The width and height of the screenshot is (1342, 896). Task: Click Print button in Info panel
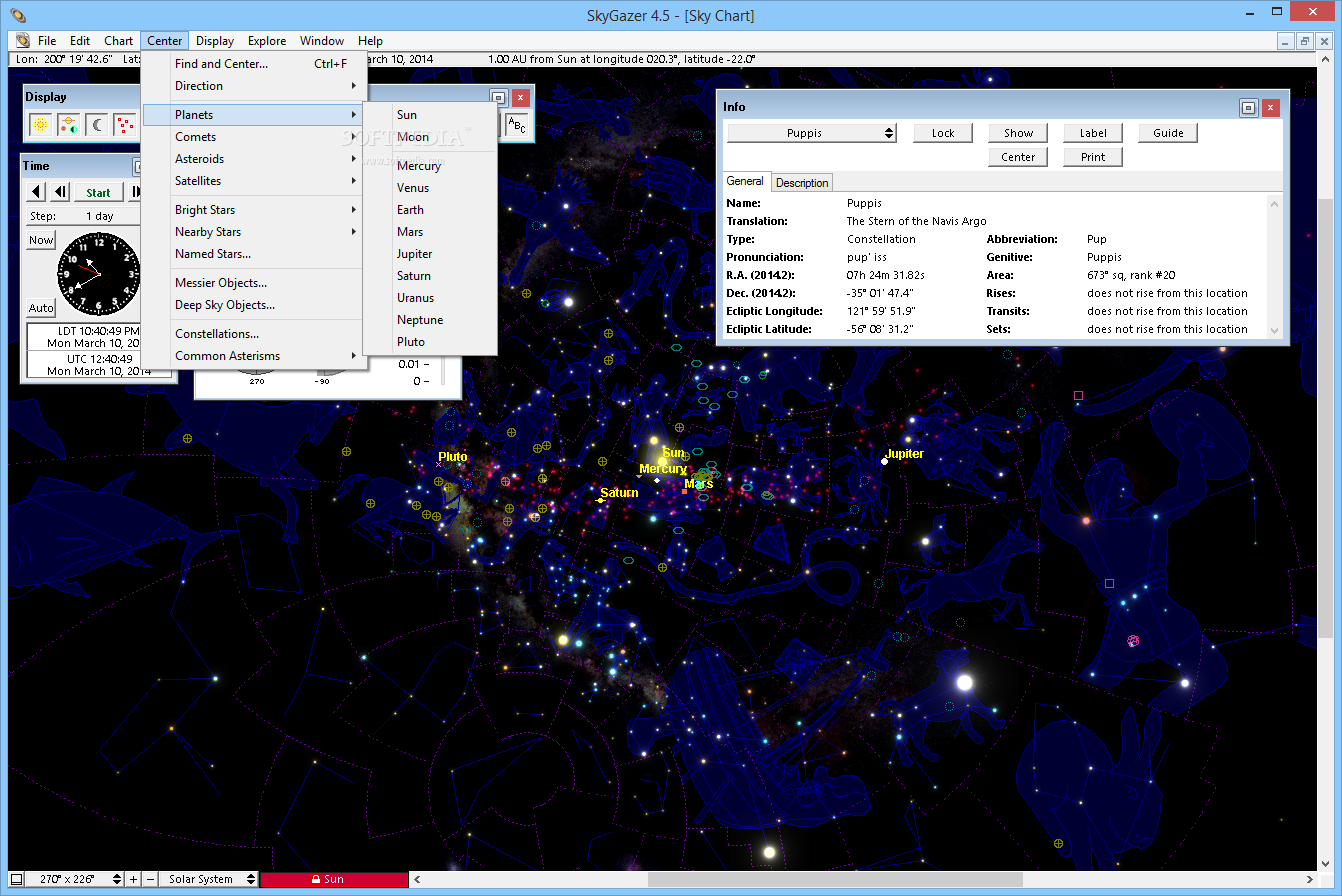1093,157
